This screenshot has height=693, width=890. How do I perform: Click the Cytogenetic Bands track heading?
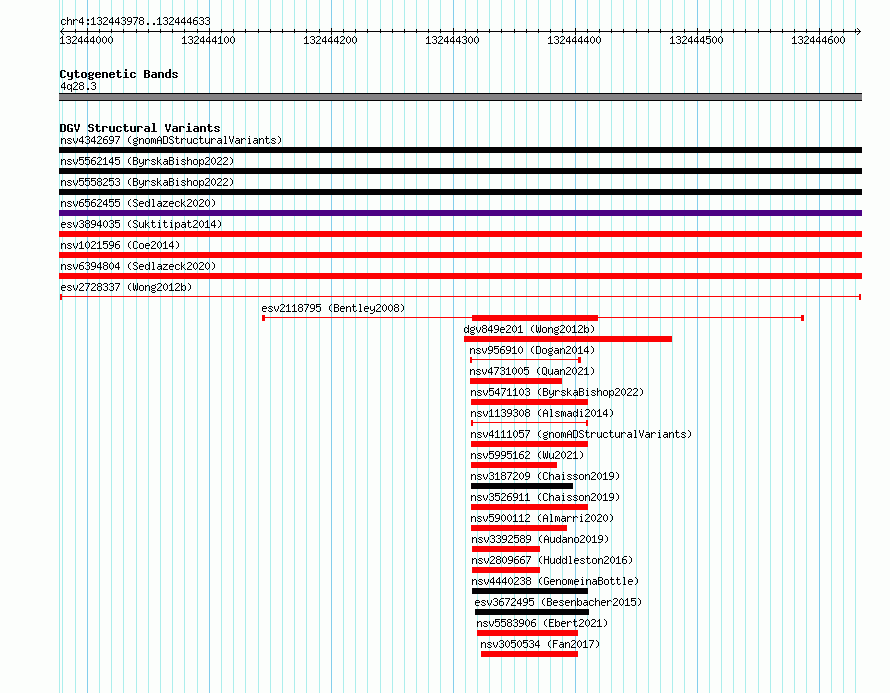pos(119,74)
